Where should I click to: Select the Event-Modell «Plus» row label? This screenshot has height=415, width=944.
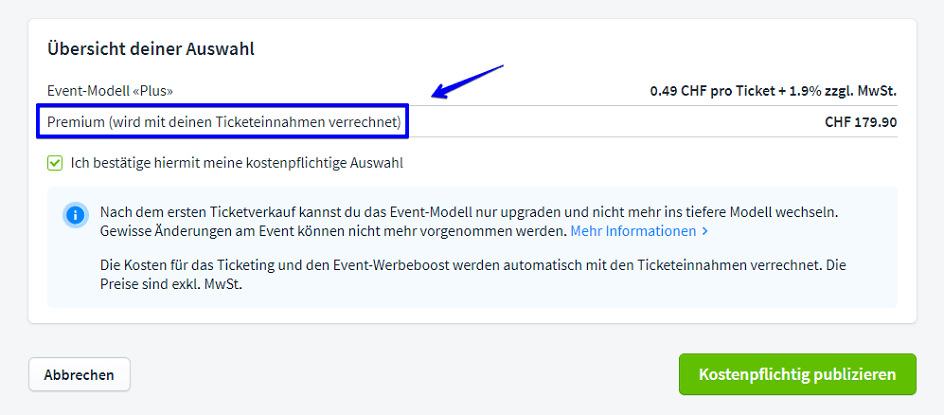coord(110,91)
